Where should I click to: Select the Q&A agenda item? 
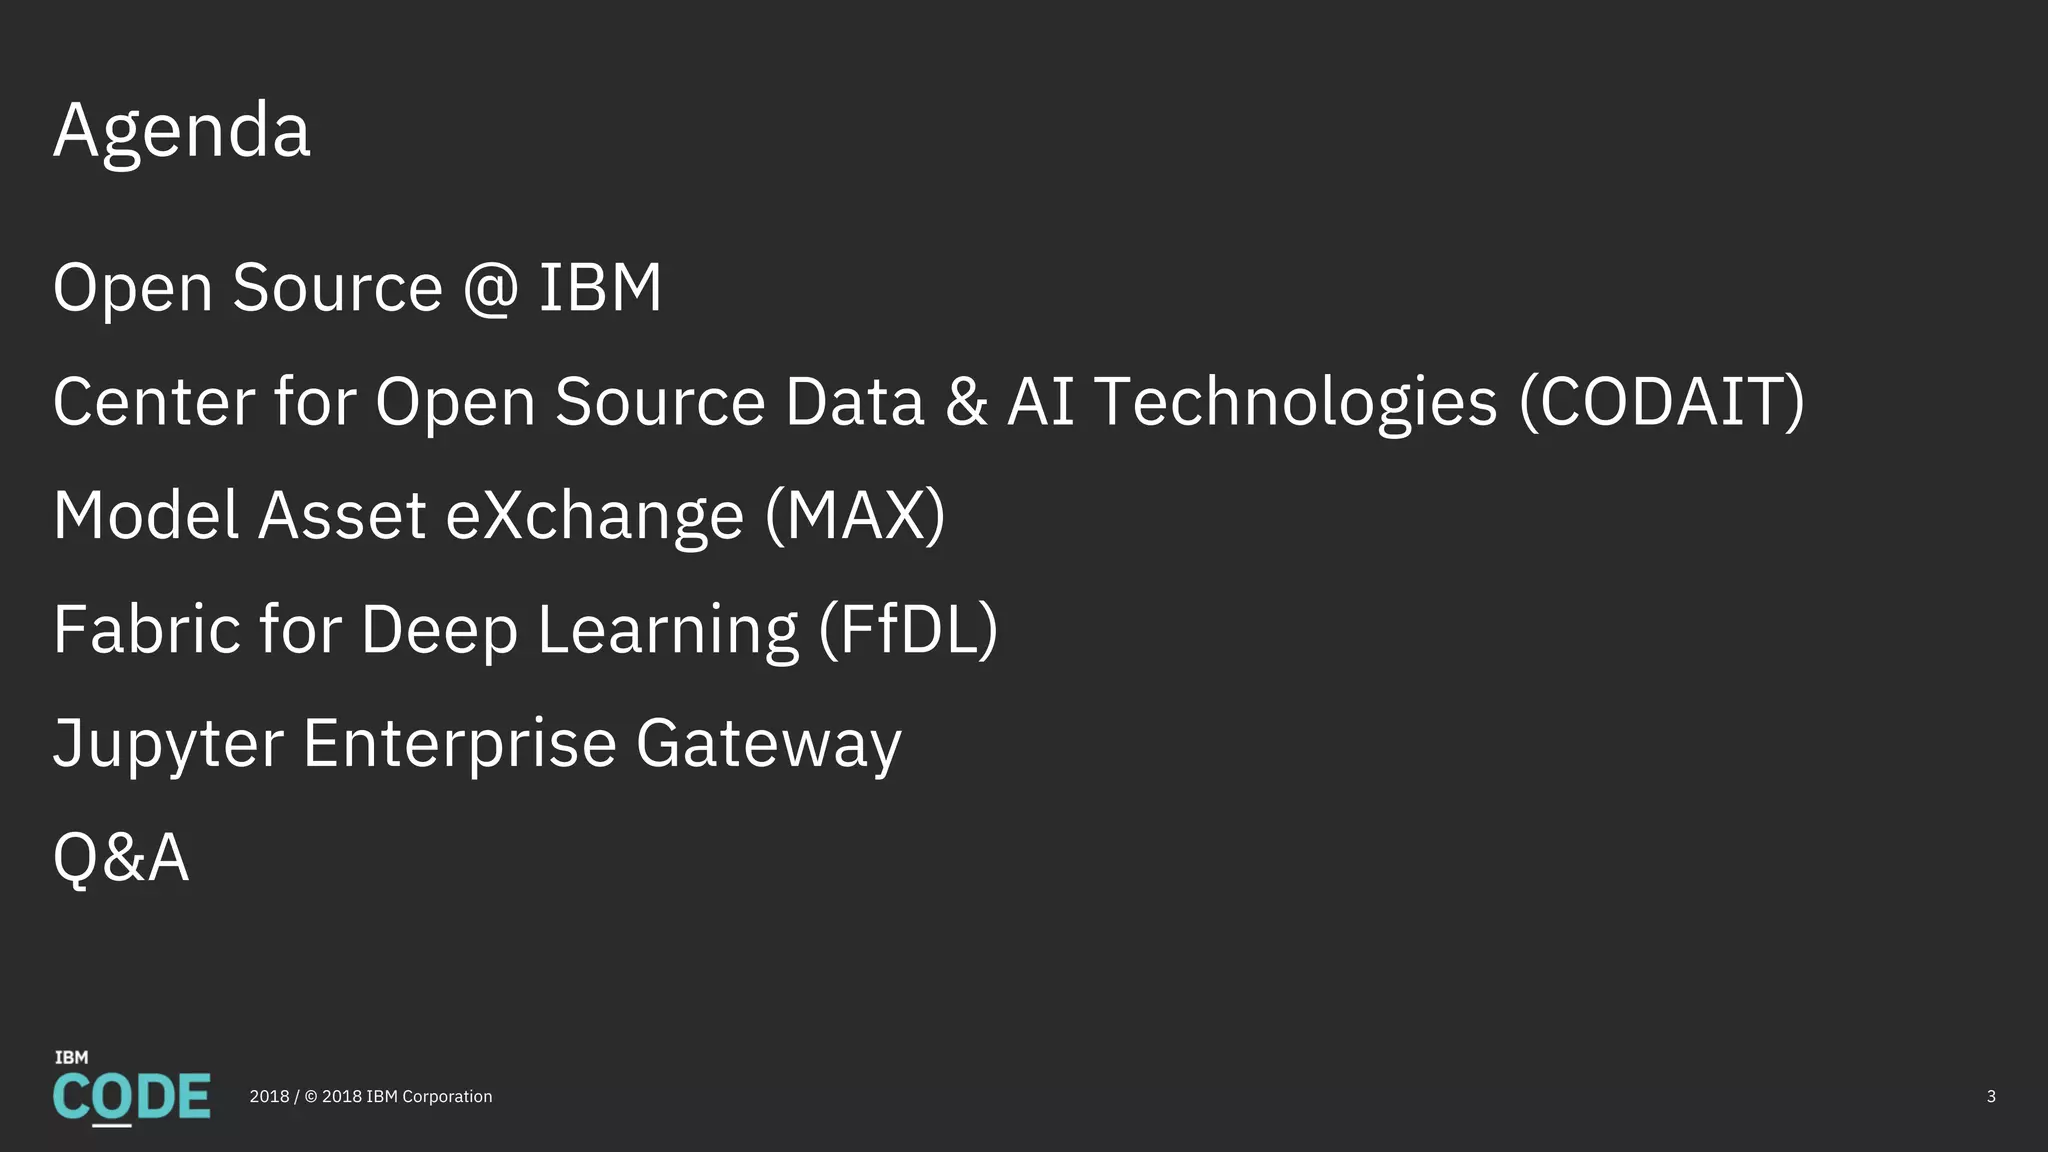tap(121, 858)
